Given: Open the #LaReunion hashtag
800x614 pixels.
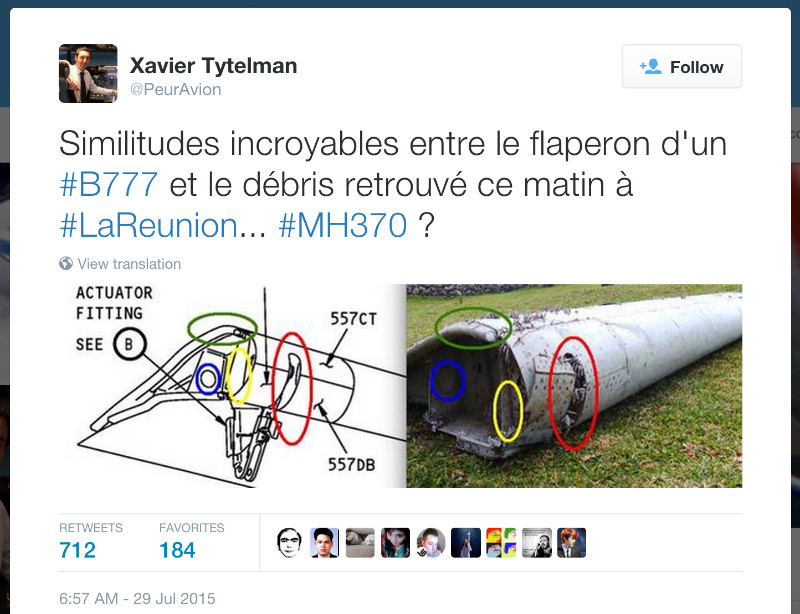Looking at the screenshot, I should (x=148, y=225).
